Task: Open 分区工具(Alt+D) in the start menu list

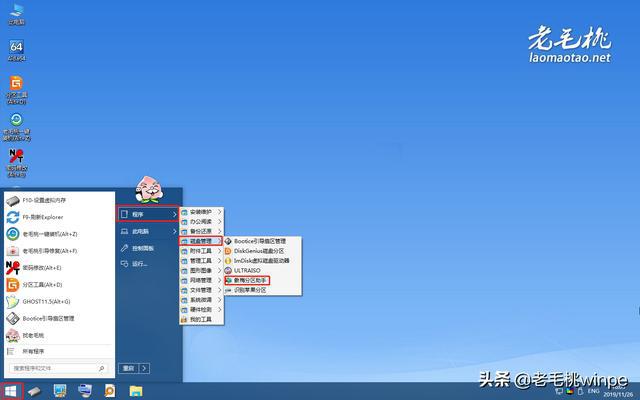Action: (x=59, y=284)
